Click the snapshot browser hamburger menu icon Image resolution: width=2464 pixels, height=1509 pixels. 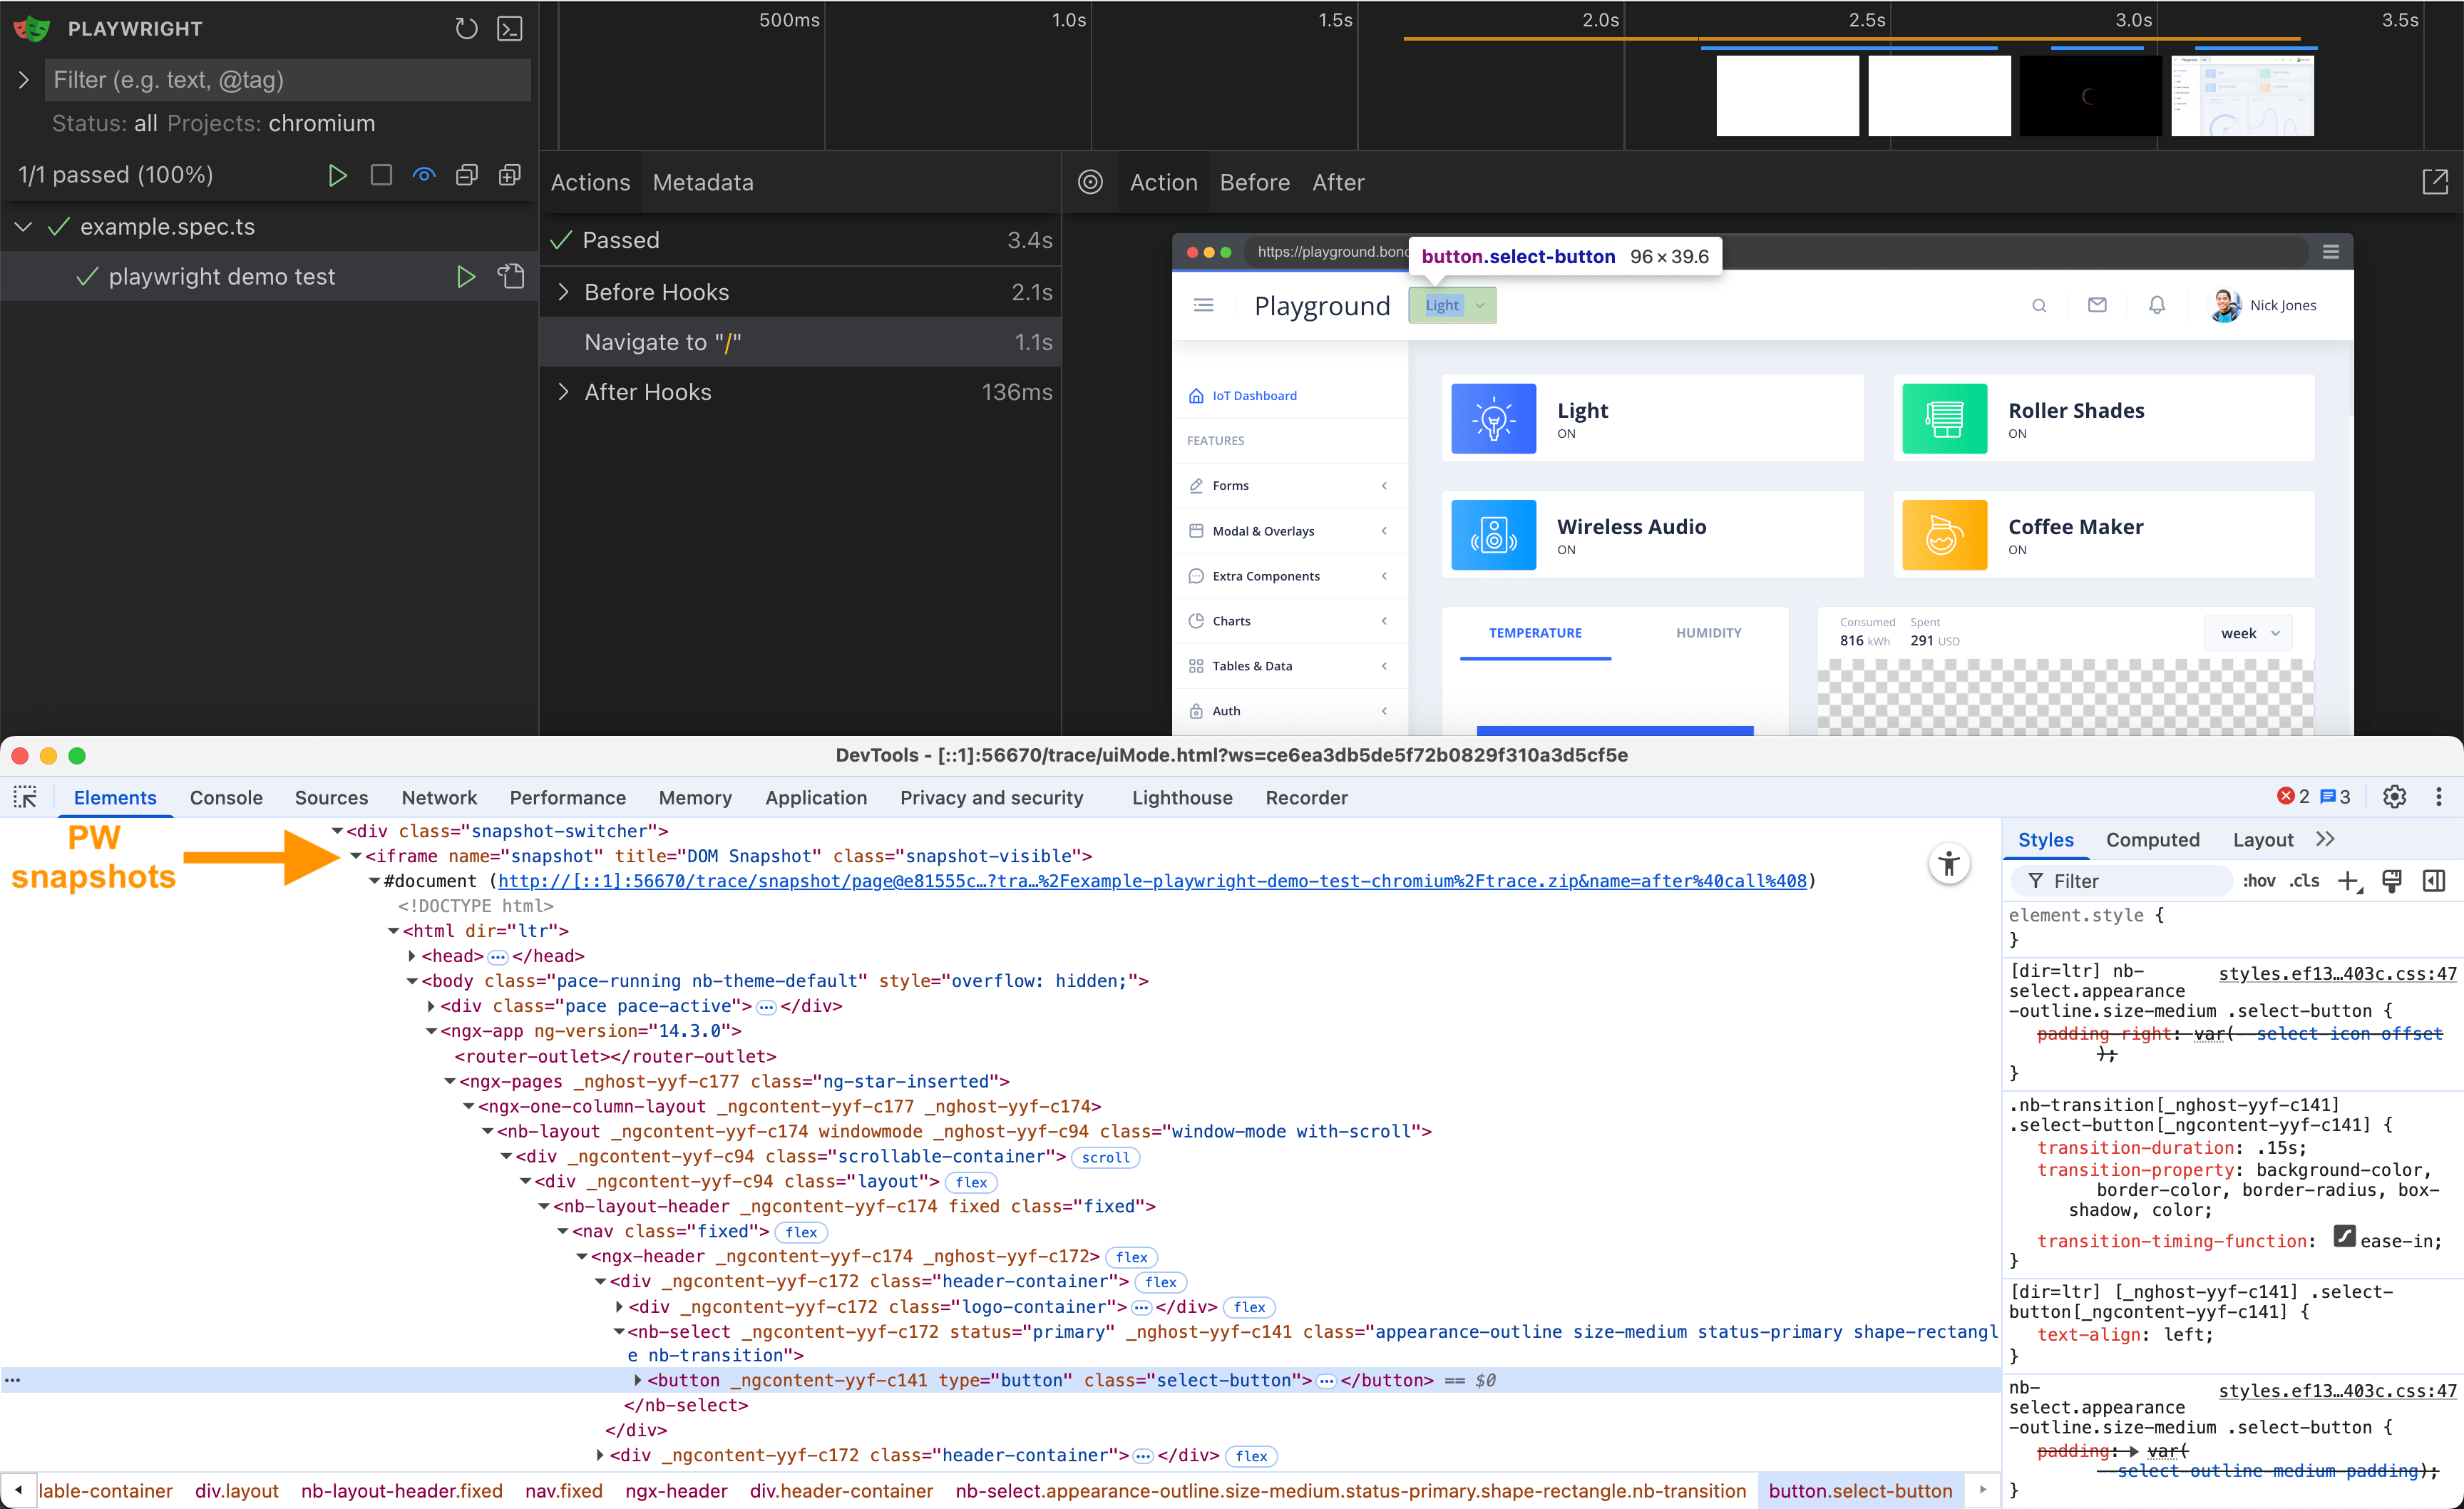pos(2331,252)
